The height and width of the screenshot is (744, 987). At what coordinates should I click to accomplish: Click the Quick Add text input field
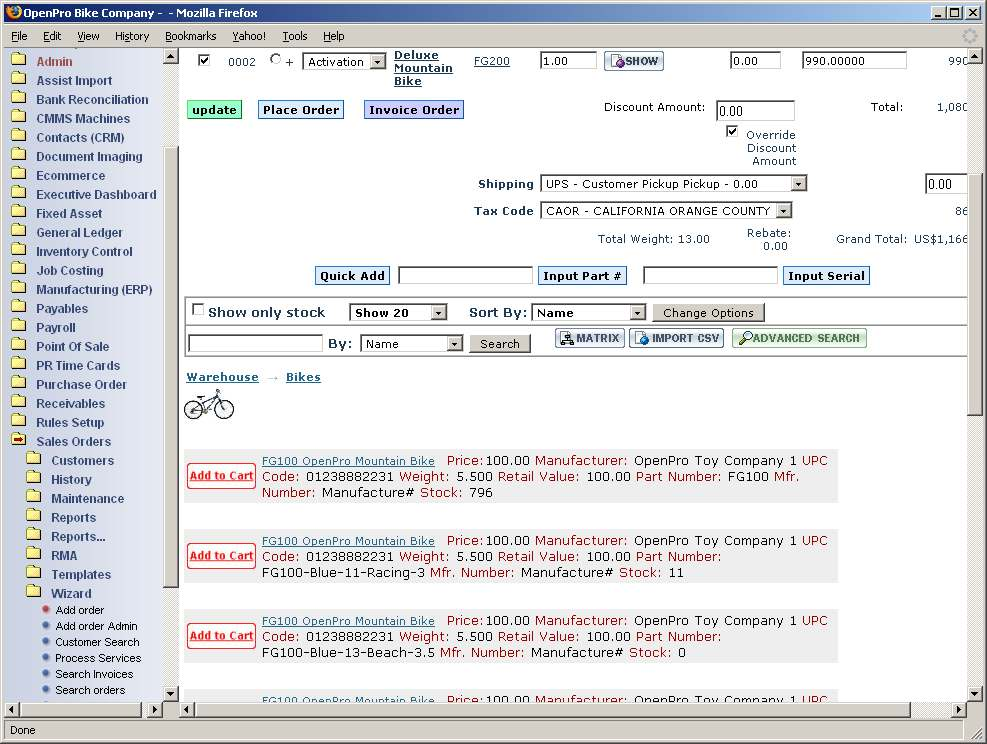[465, 276]
